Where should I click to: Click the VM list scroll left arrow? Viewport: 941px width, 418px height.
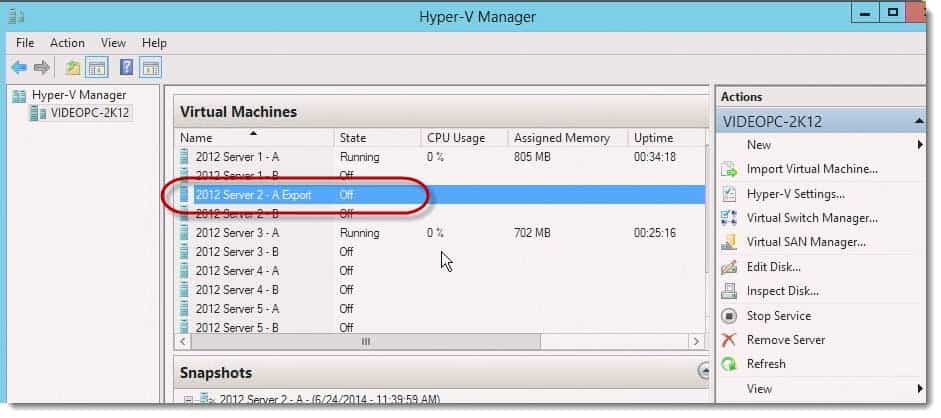pyautogui.click(x=183, y=341)
